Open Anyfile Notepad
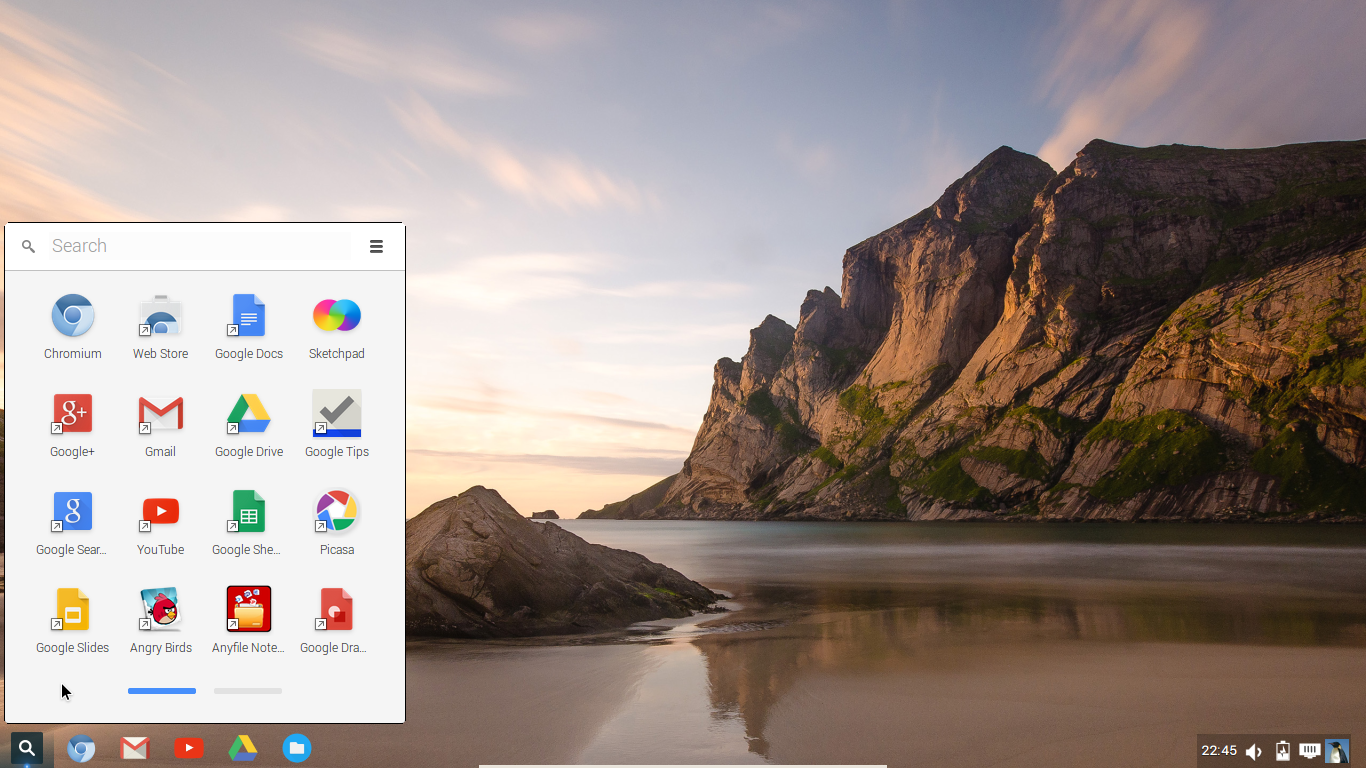The height and width of the screenshot is (768, 1366). [248, 609]
